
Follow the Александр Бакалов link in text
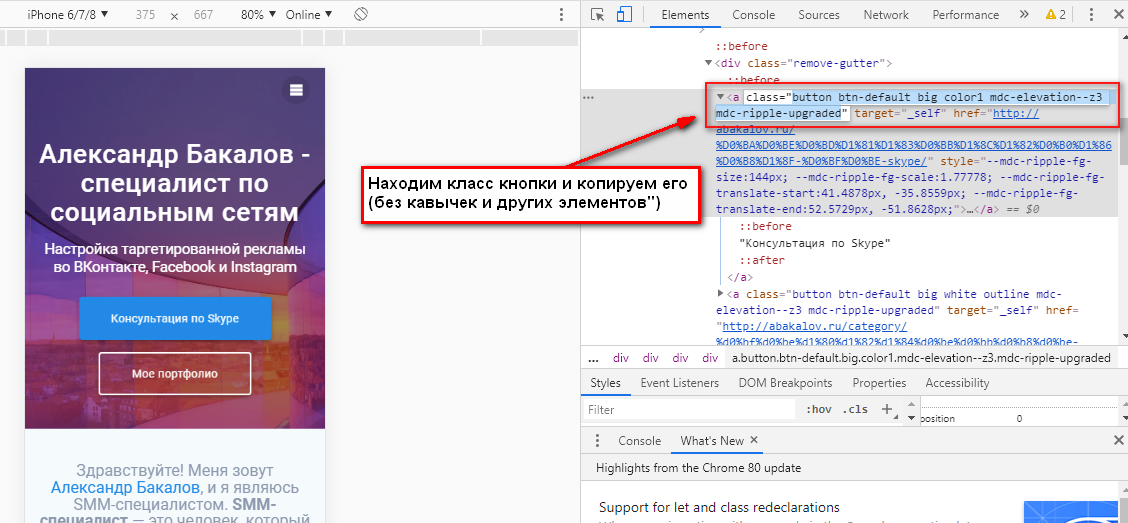[x=124, y=488]
